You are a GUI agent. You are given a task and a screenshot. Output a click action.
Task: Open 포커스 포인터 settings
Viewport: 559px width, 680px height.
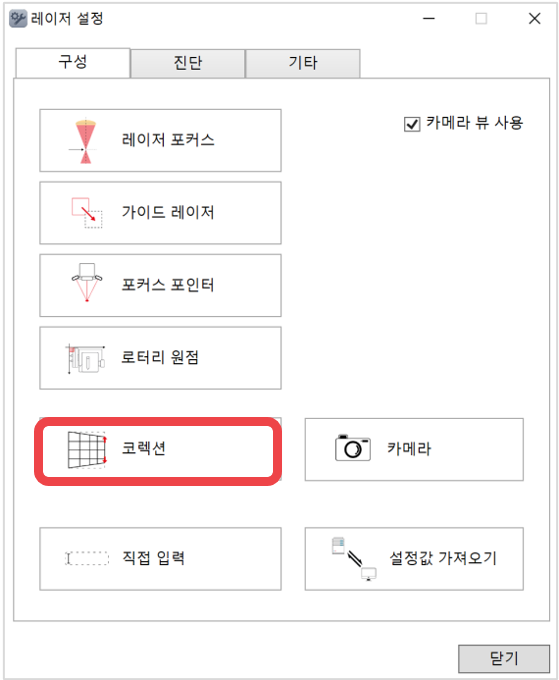(x=160, y=285)
